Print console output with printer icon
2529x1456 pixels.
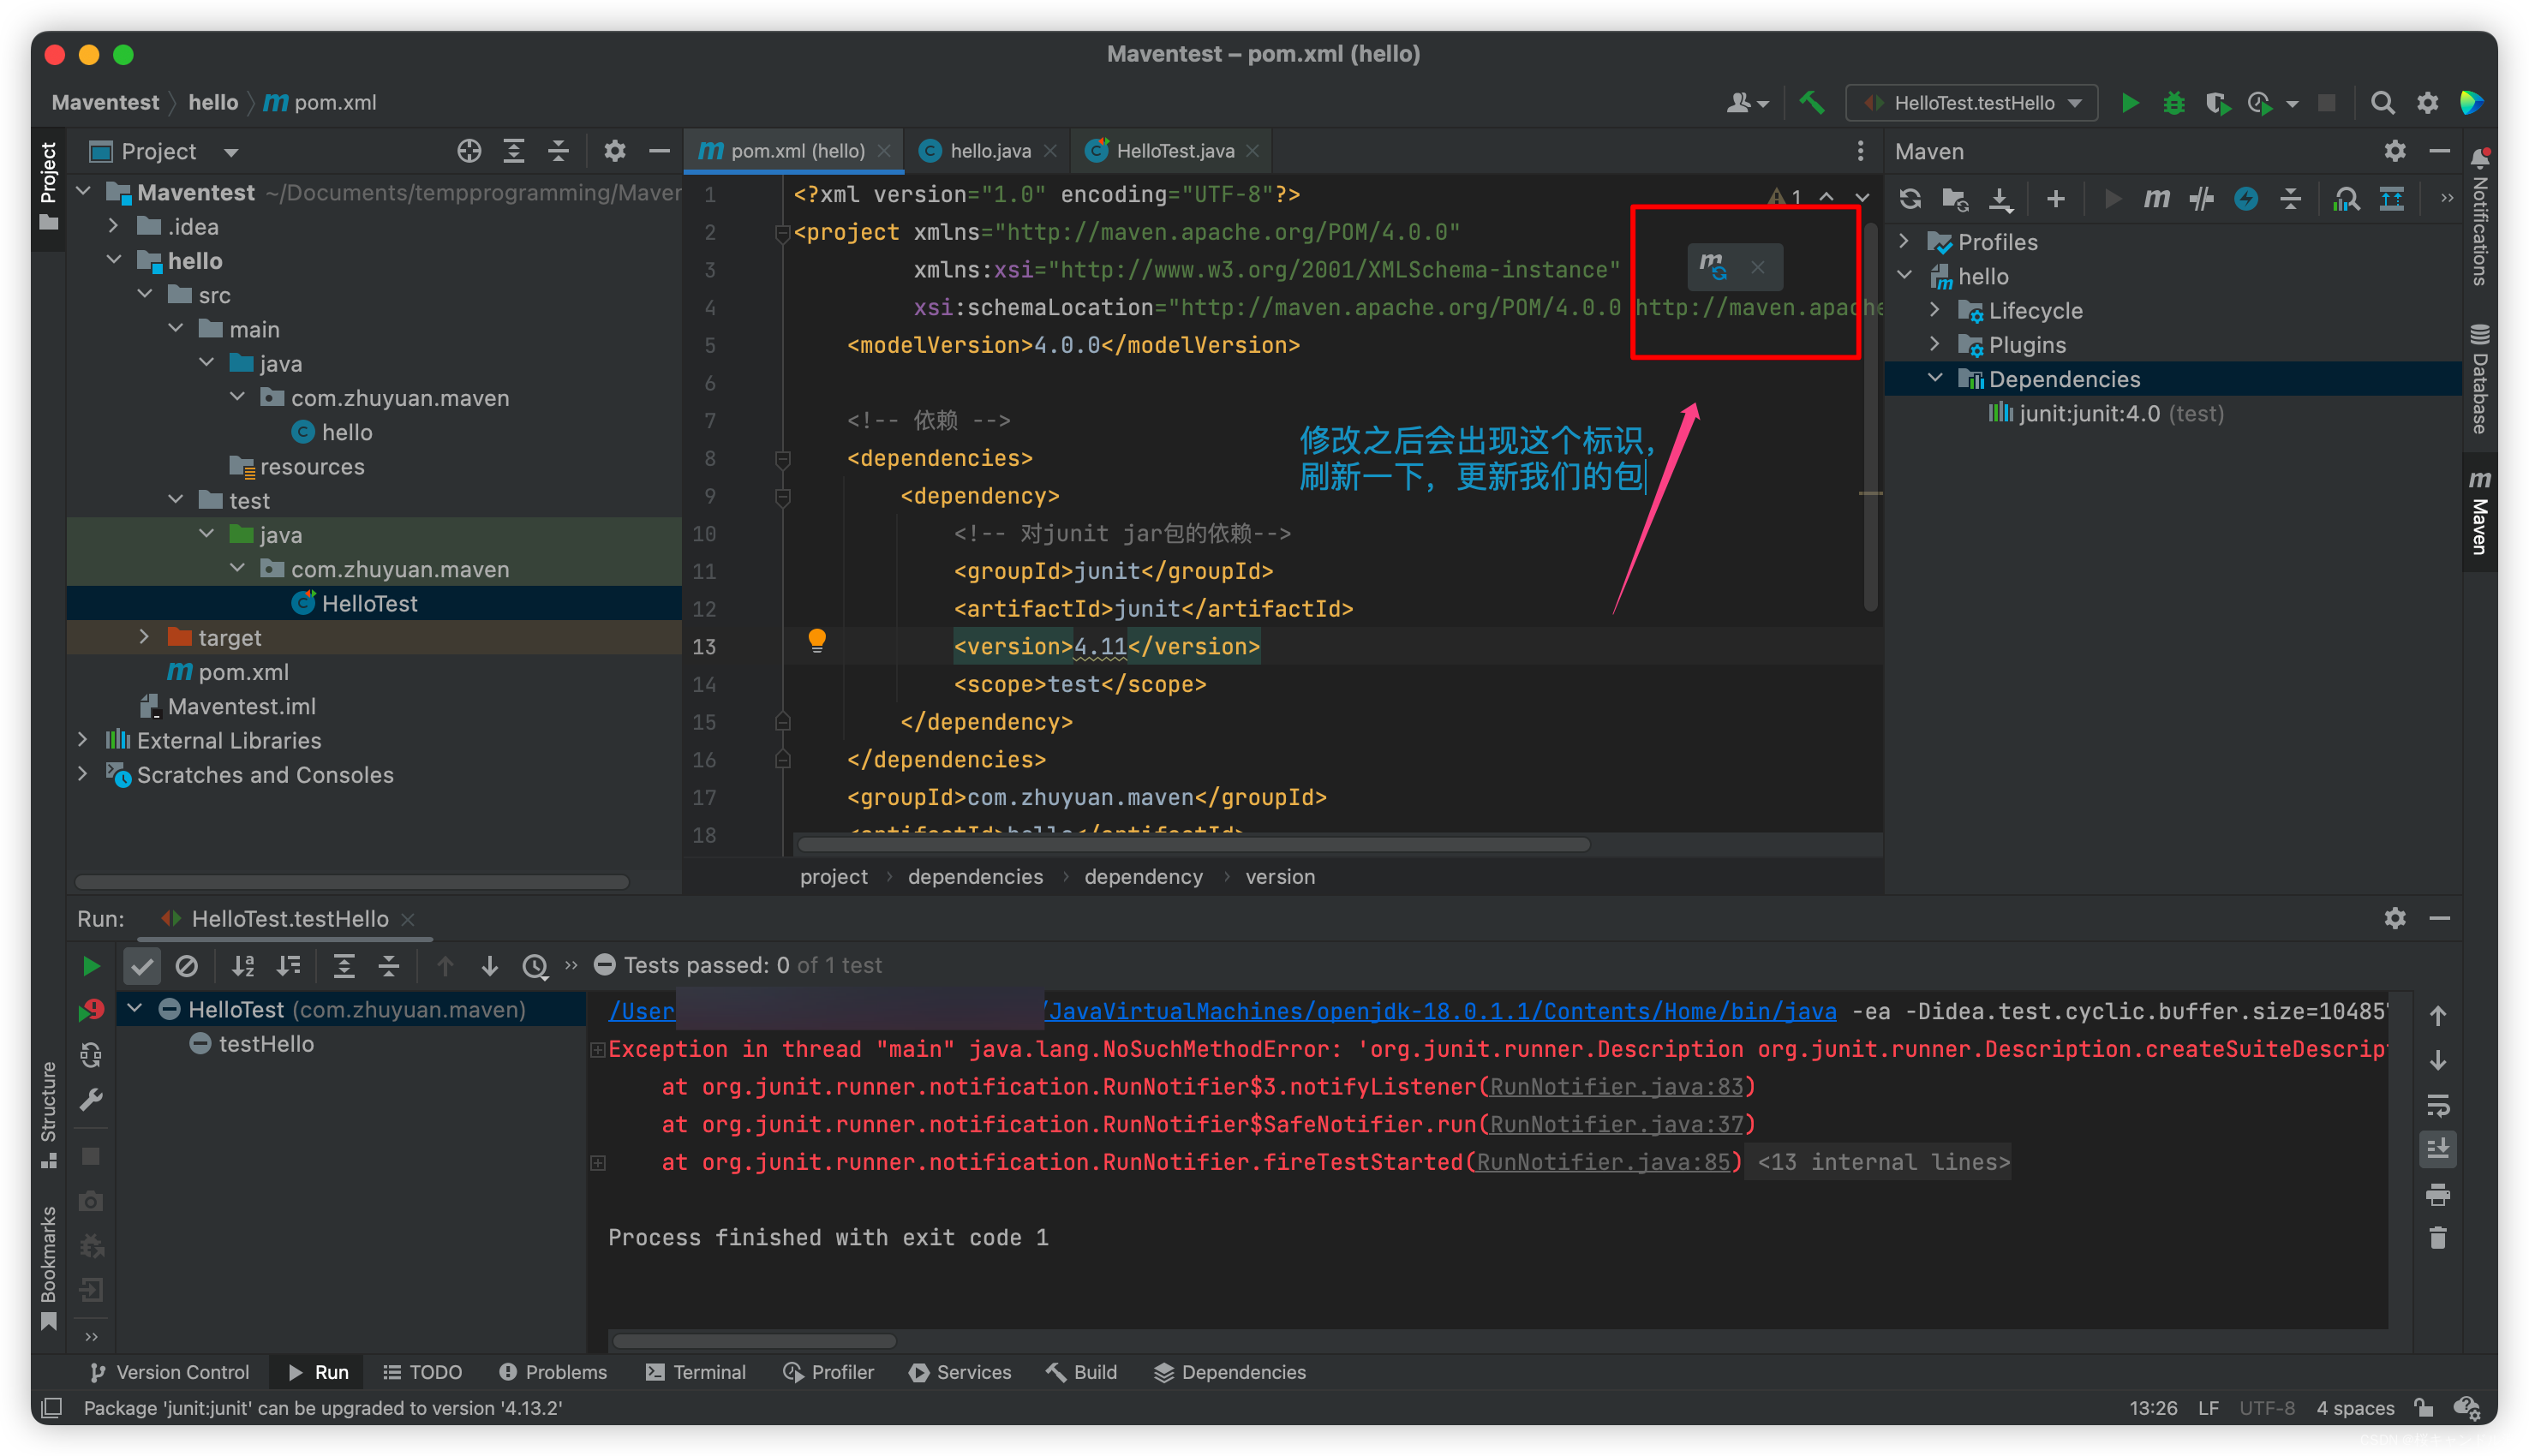click(2437, 1194)
